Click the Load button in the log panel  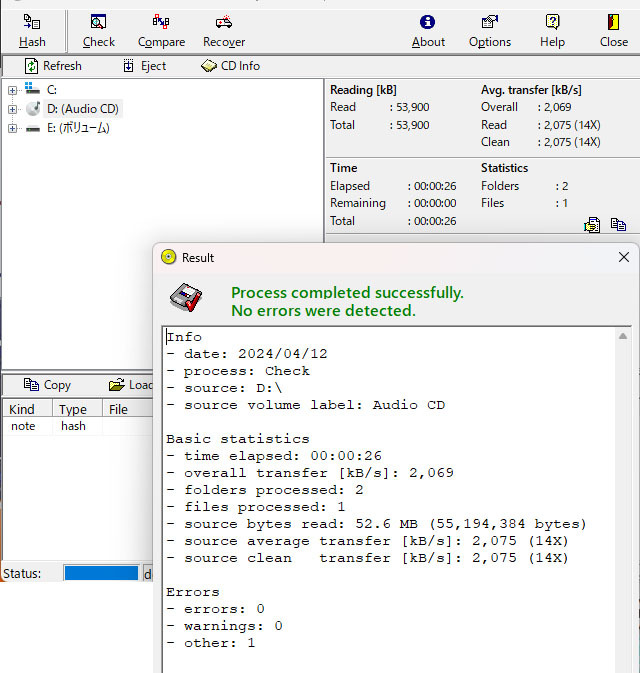pyautogui.click(x=131, y=385)
